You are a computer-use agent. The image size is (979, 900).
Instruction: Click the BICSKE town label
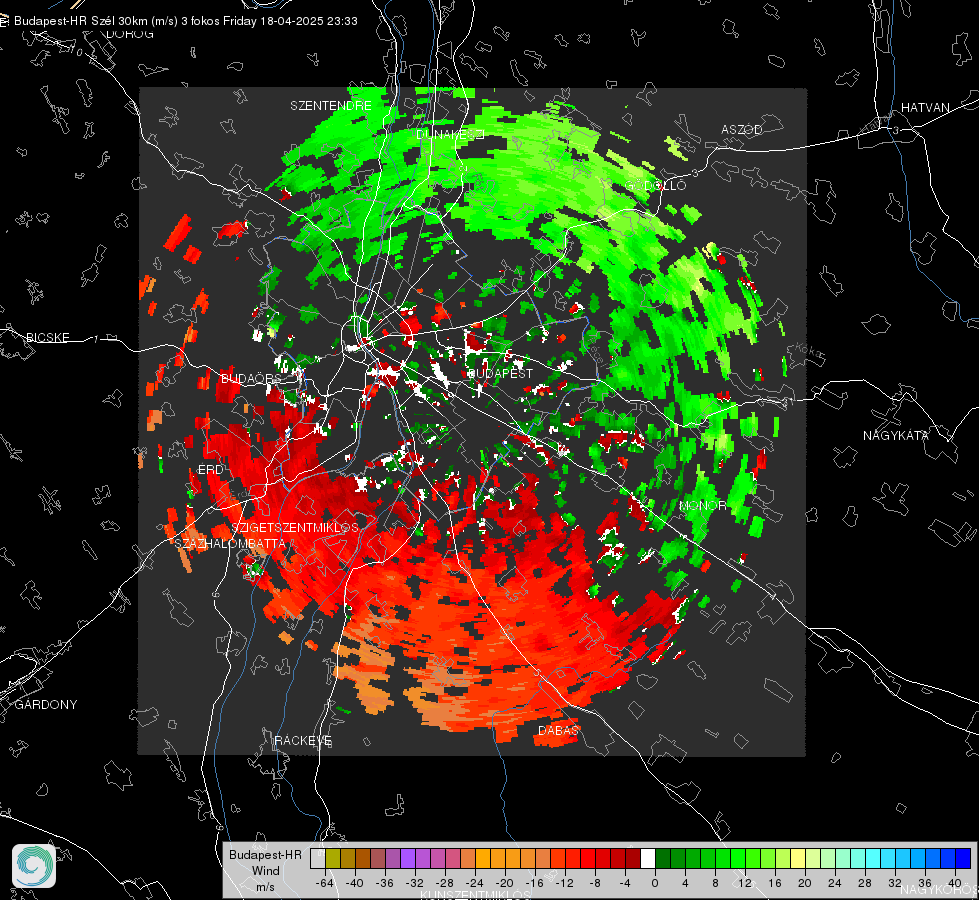47,337
